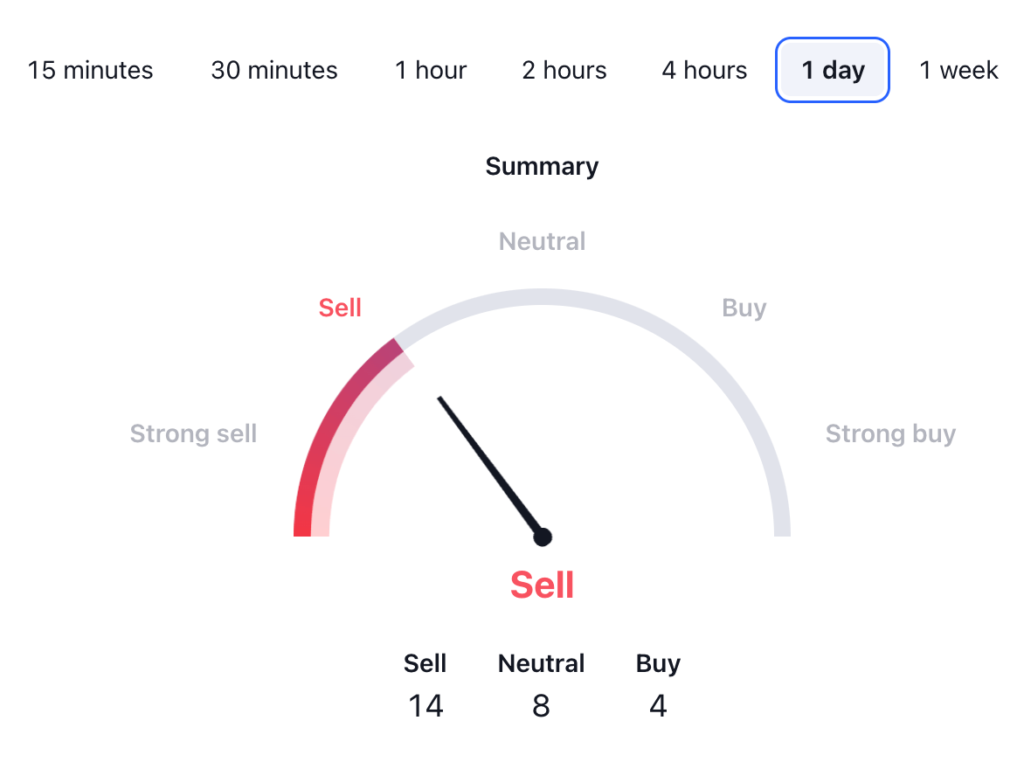Click the selected 1 day tab
Screen dimensions: 1024x762
pos(832,70)
